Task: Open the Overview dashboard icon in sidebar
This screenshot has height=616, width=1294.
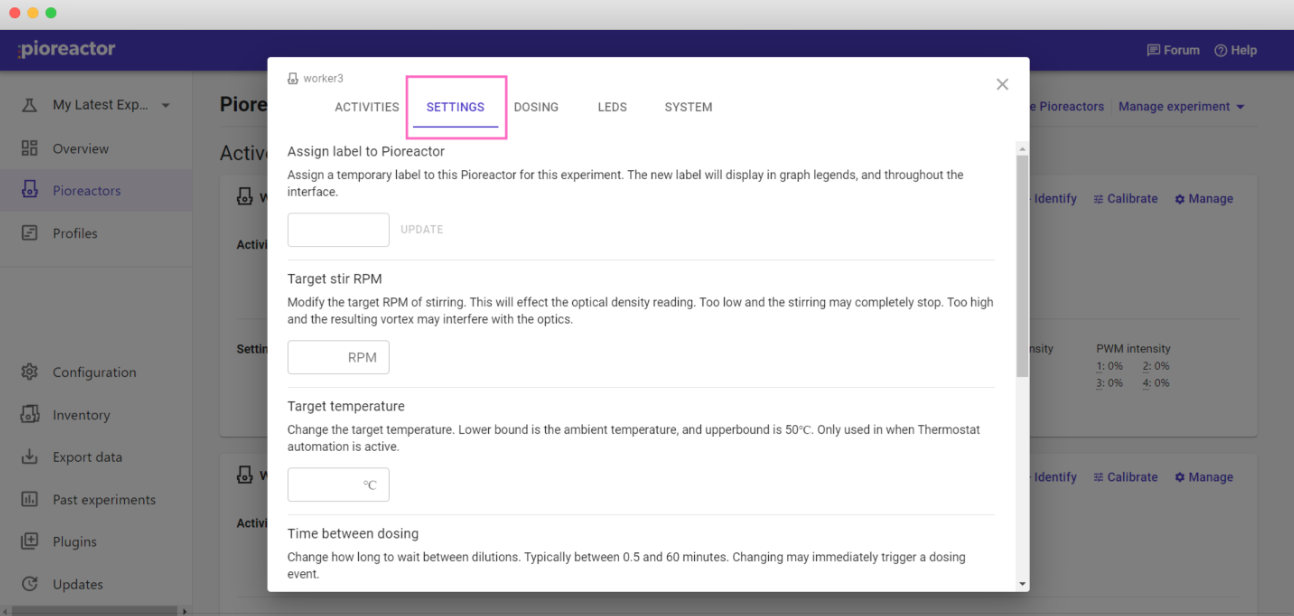Action: pos(30,149)
